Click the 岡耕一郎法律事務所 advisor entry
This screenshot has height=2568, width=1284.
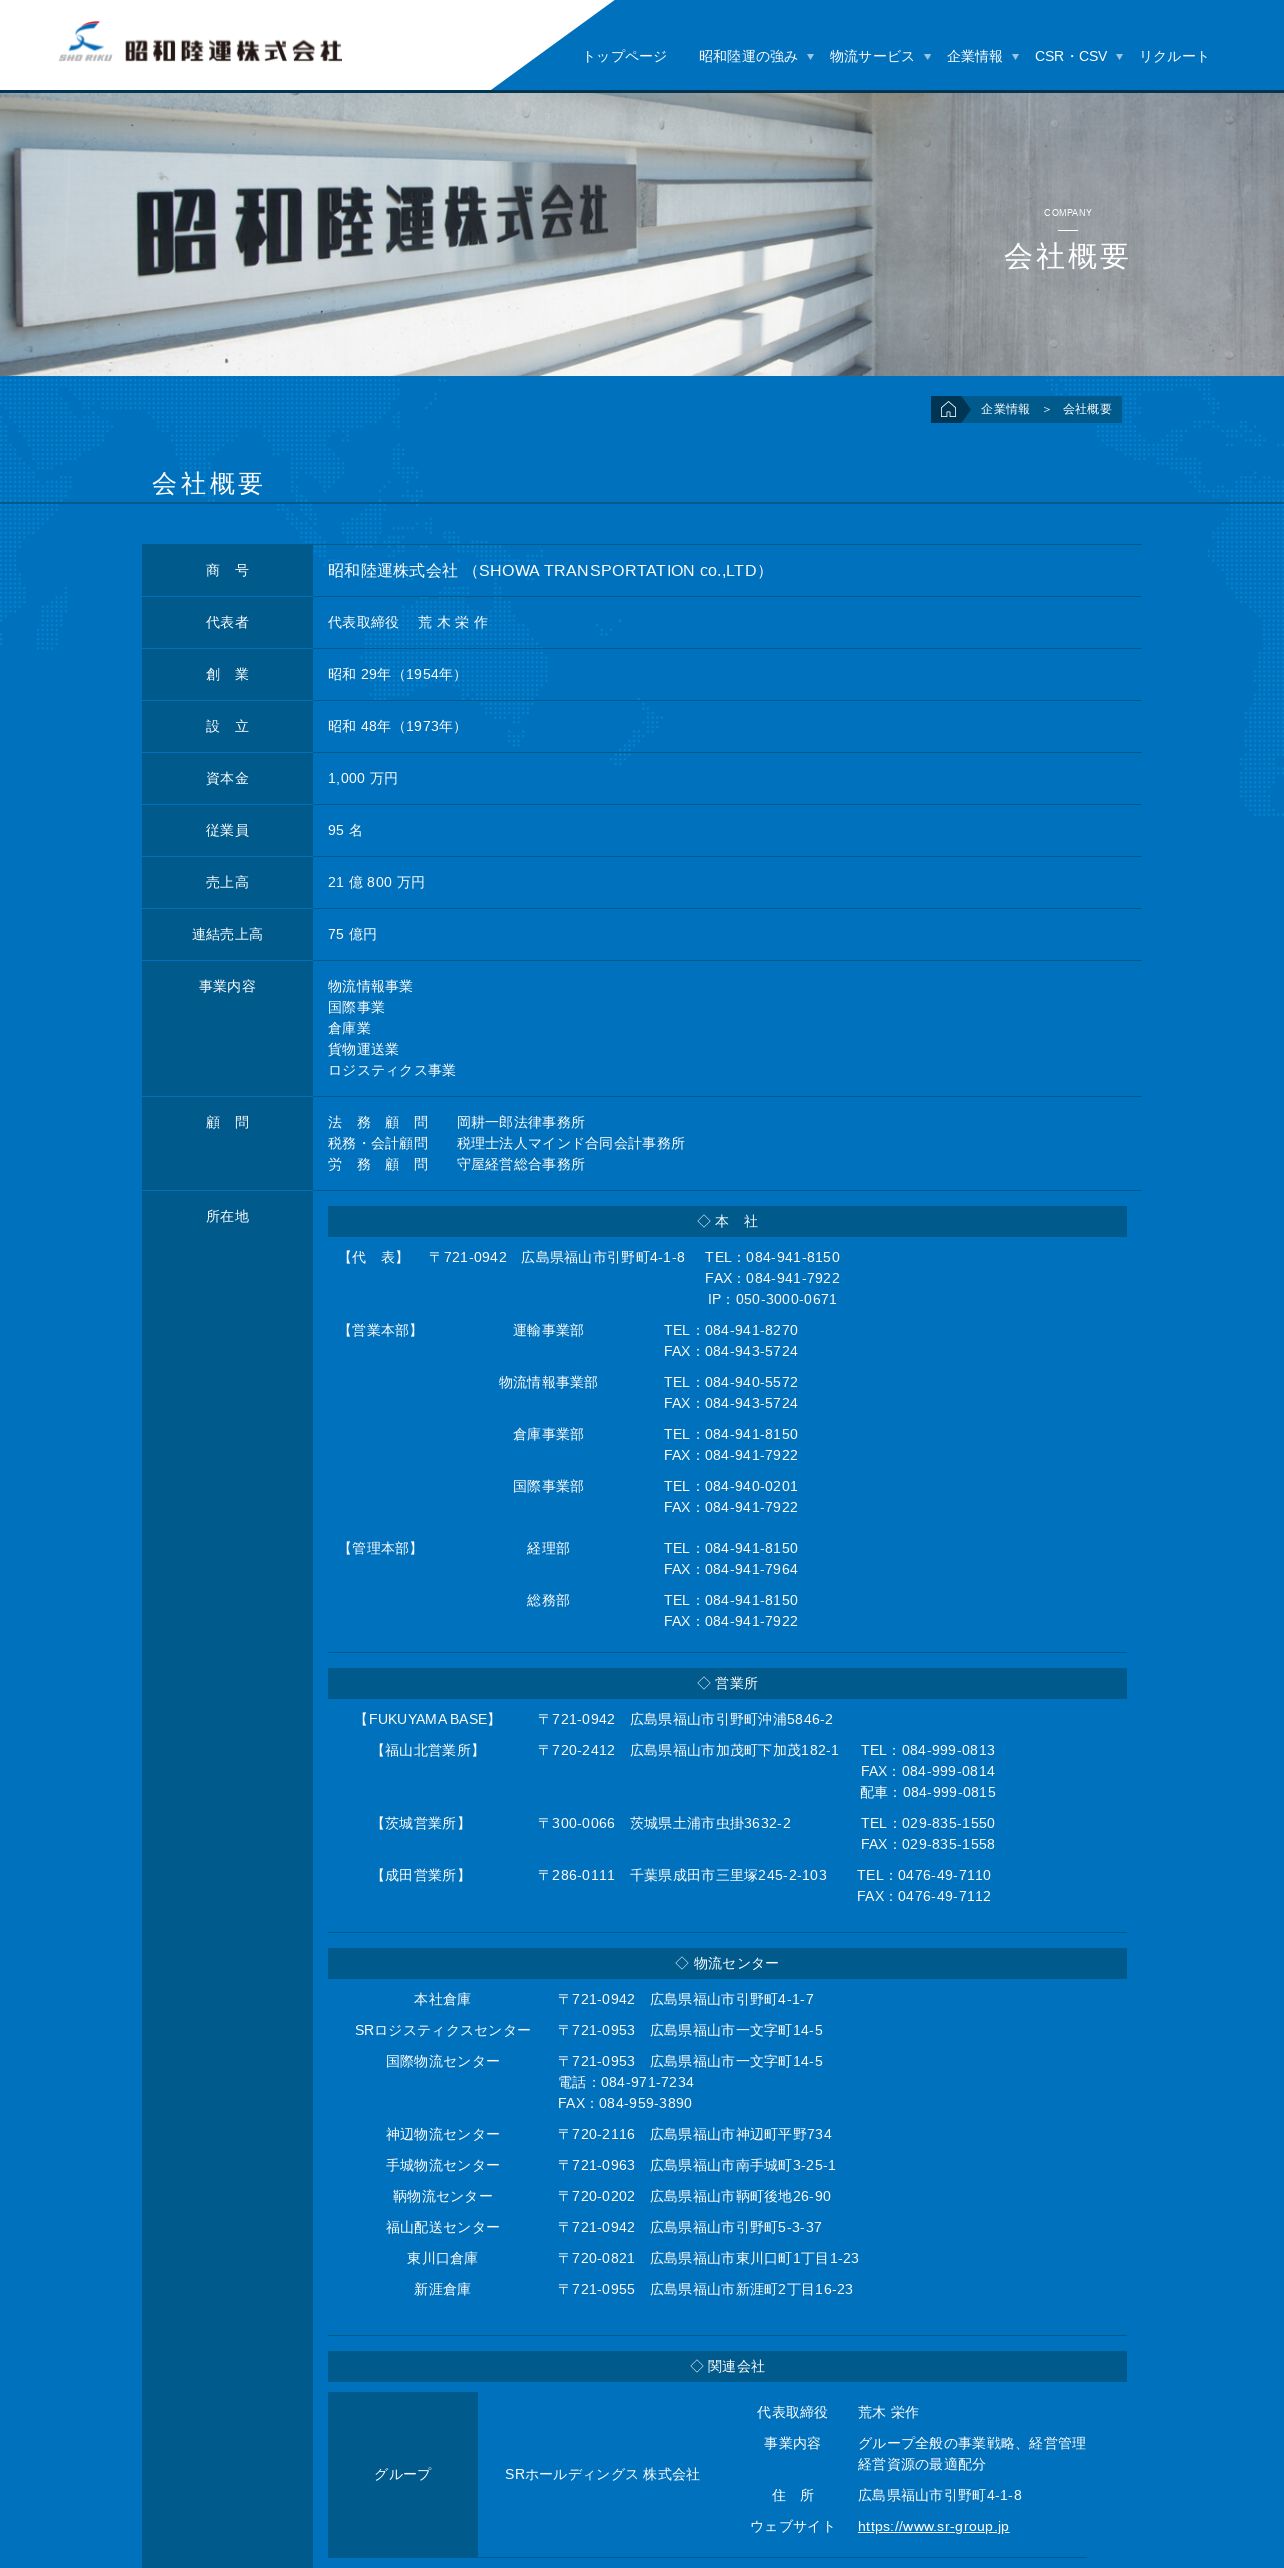tap(521, 1122)
